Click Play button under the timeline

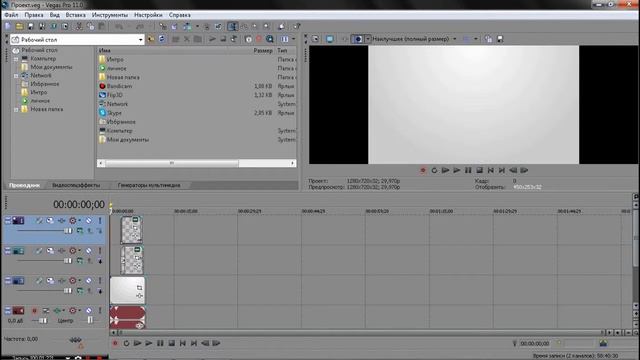pos(149,344)
